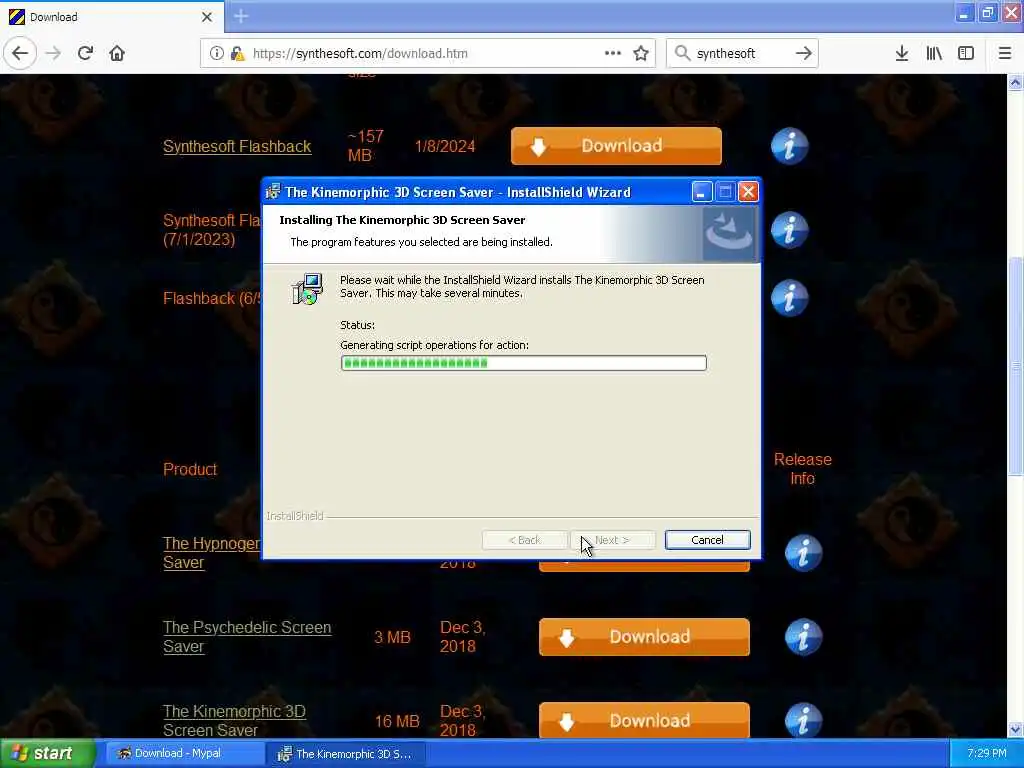Reload the page with the refresh icon
This screenshot has width=1024, height=768.
tap(85, 53)
